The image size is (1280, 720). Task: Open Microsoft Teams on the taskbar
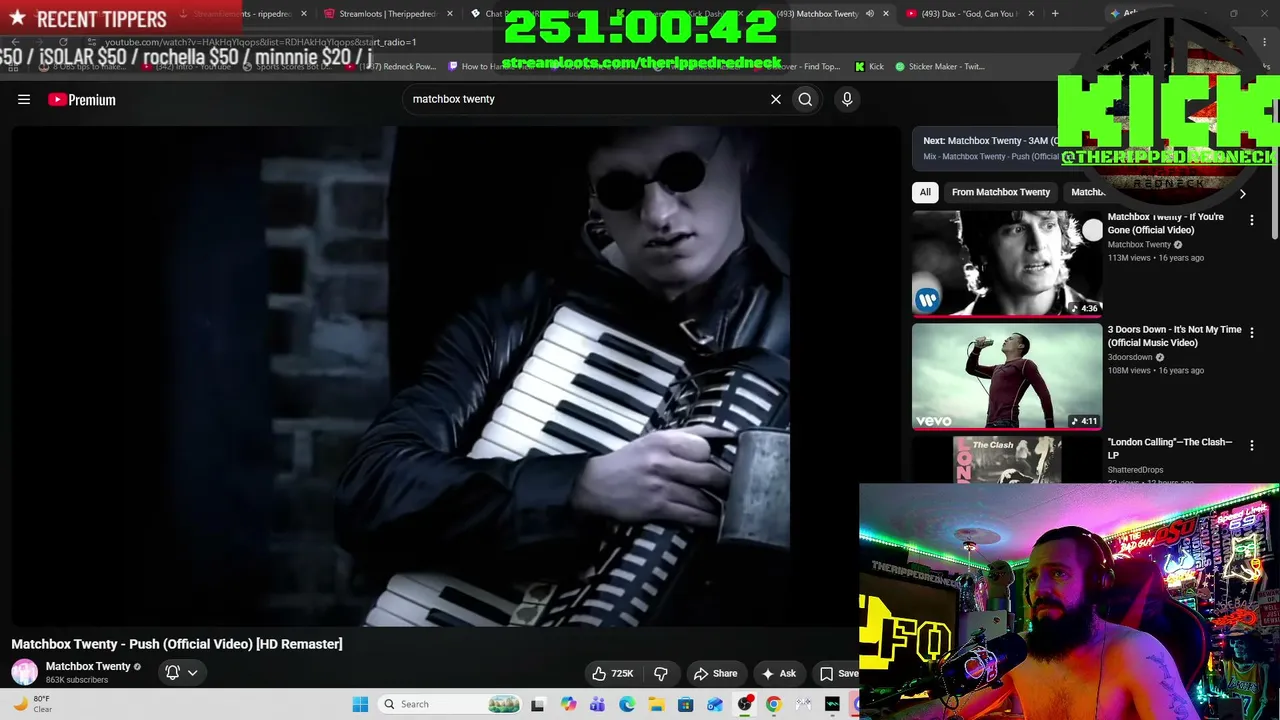point(597,704)
